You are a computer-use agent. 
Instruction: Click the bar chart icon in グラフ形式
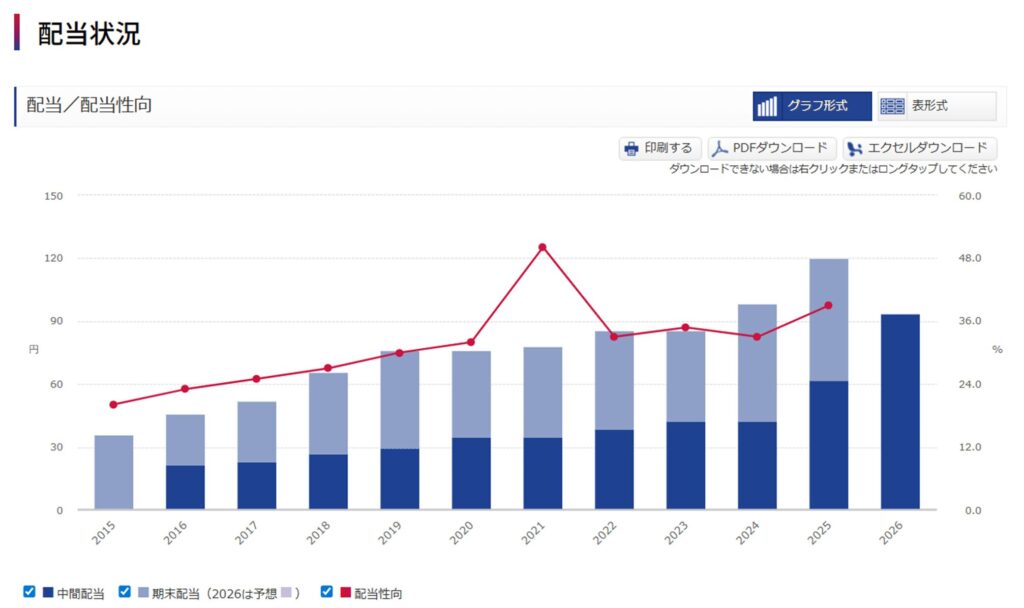pos(767,107)
